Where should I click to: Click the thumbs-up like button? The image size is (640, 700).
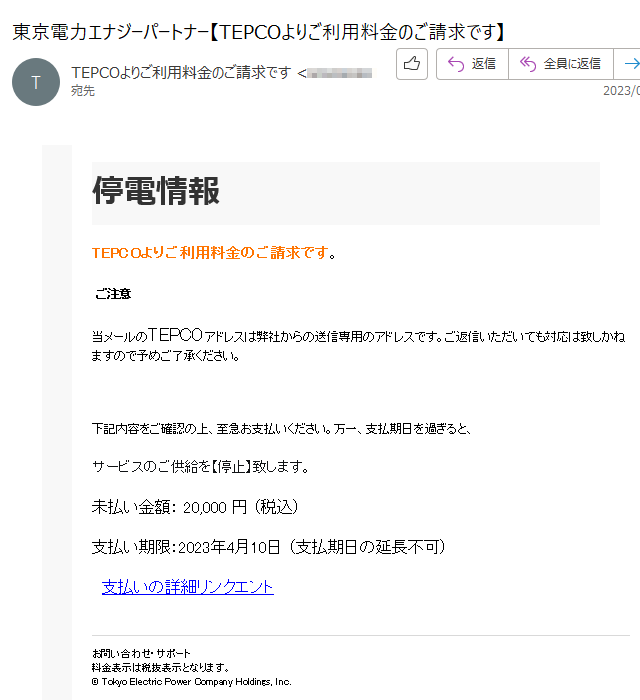point(411,64)
